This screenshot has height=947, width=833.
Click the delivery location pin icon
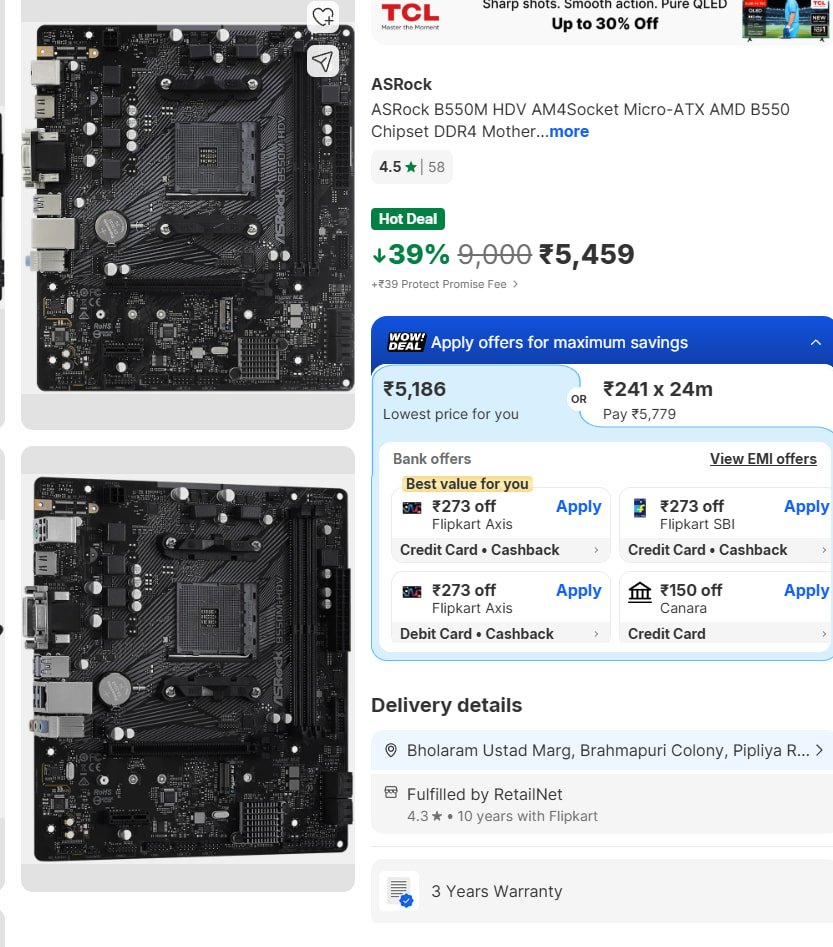click(391, 750)
